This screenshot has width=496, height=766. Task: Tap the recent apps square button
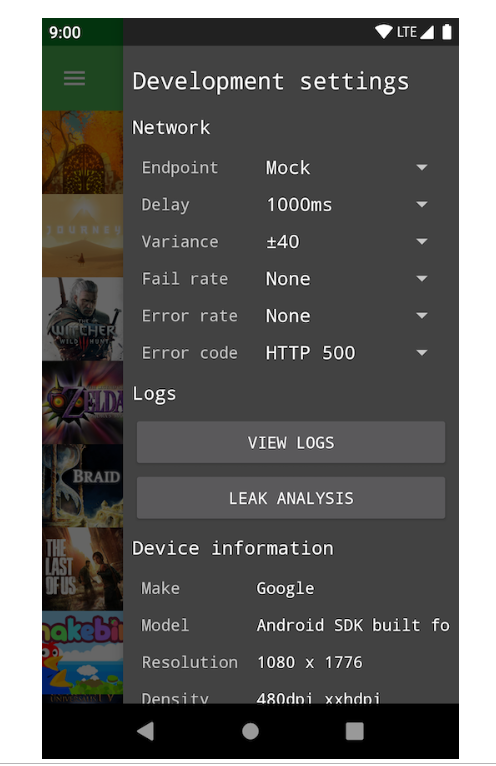pos(354,731)
